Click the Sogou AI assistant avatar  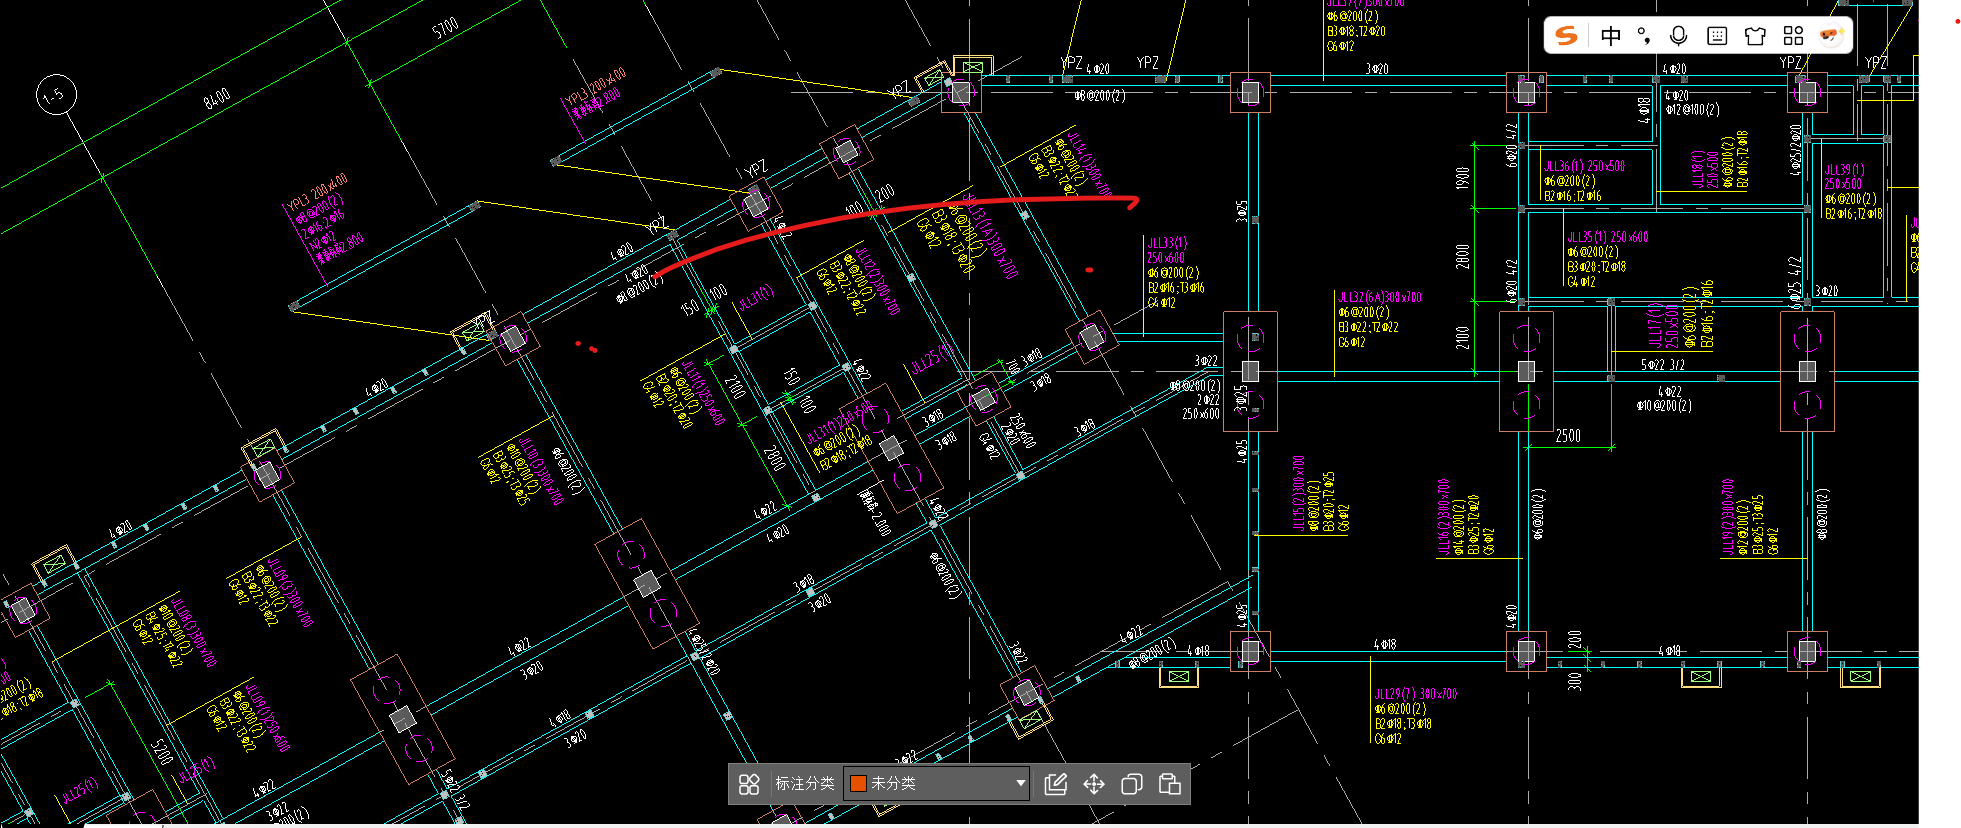[1831, 36]
